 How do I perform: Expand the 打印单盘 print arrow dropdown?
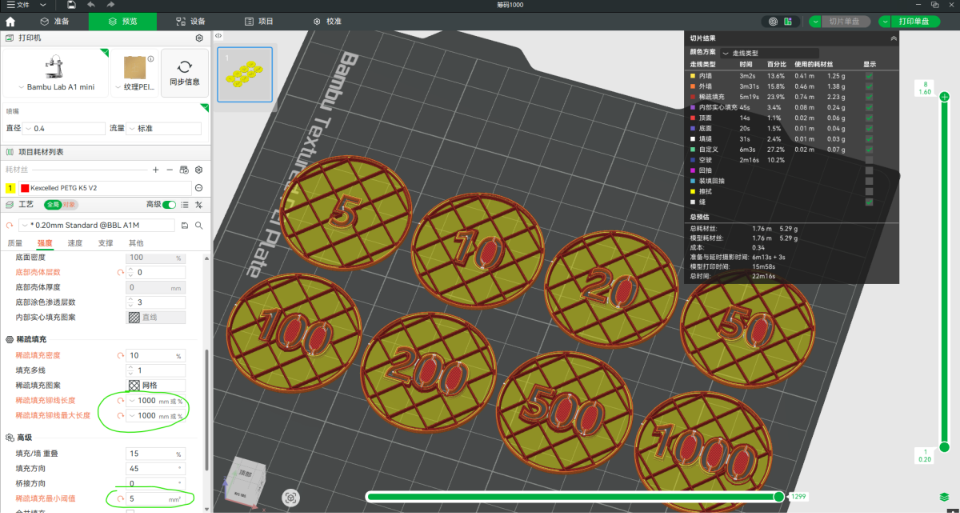tap(885, 21)
